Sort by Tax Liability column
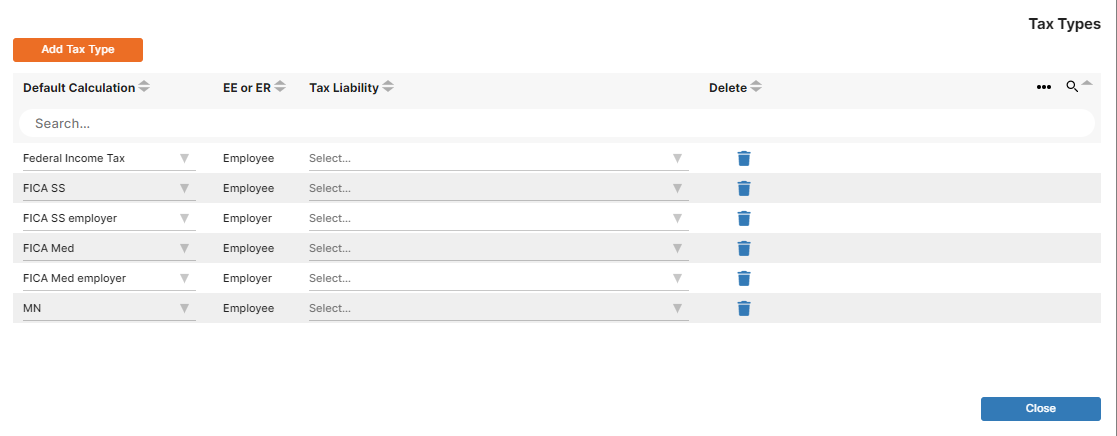The width and height of the screenshot is (1117, 436). pos(388,87)
